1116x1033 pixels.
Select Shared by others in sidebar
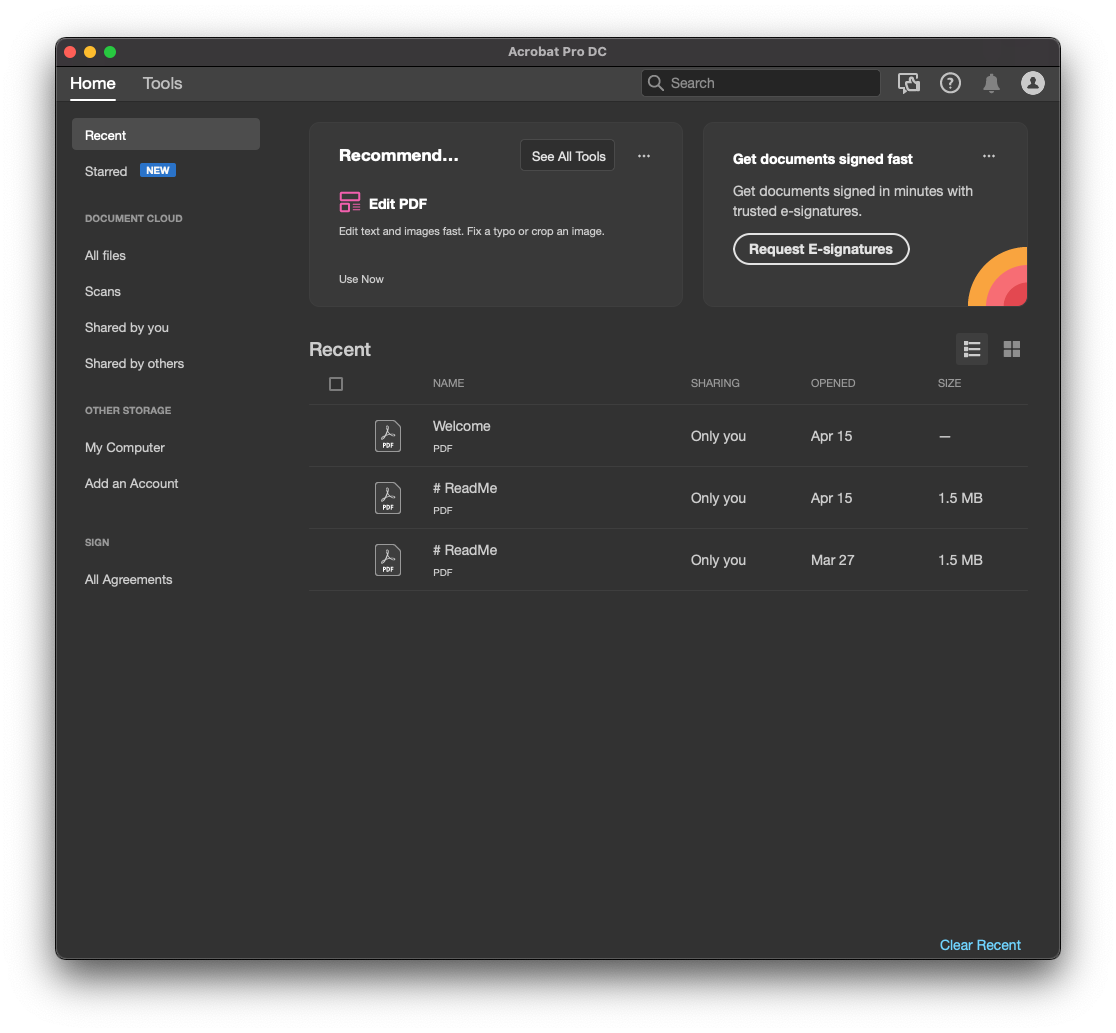(134, 363)
